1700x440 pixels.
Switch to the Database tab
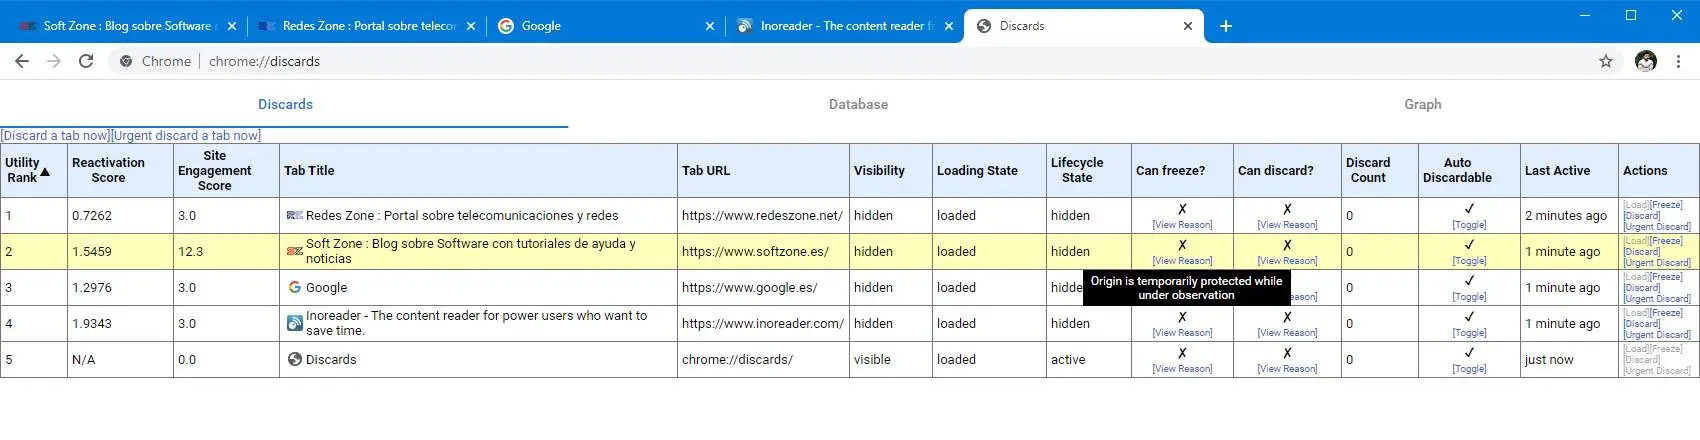(x=858, y=104)
